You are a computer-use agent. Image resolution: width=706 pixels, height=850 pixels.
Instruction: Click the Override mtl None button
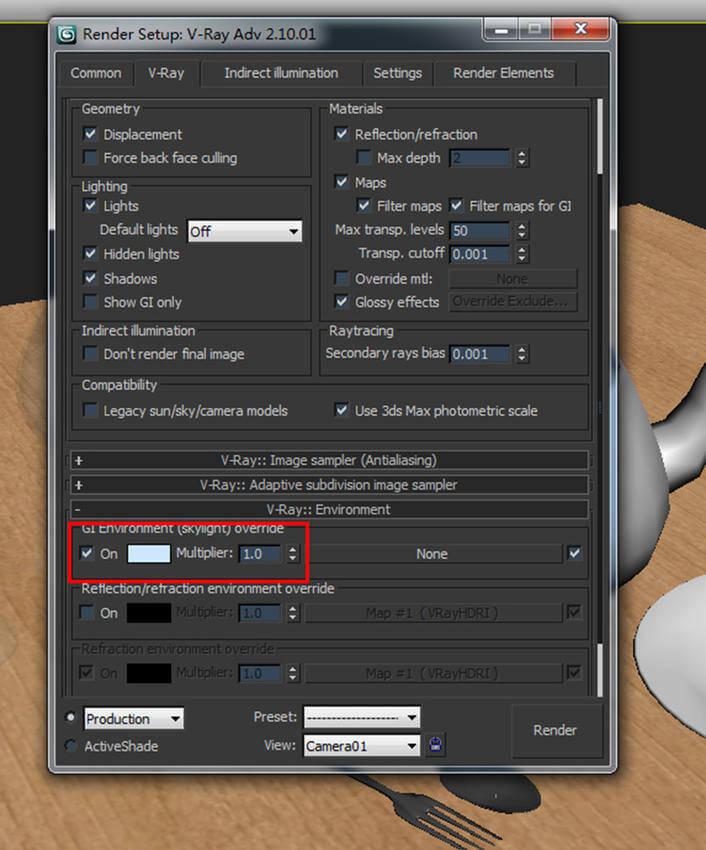(x=513, y=279)
